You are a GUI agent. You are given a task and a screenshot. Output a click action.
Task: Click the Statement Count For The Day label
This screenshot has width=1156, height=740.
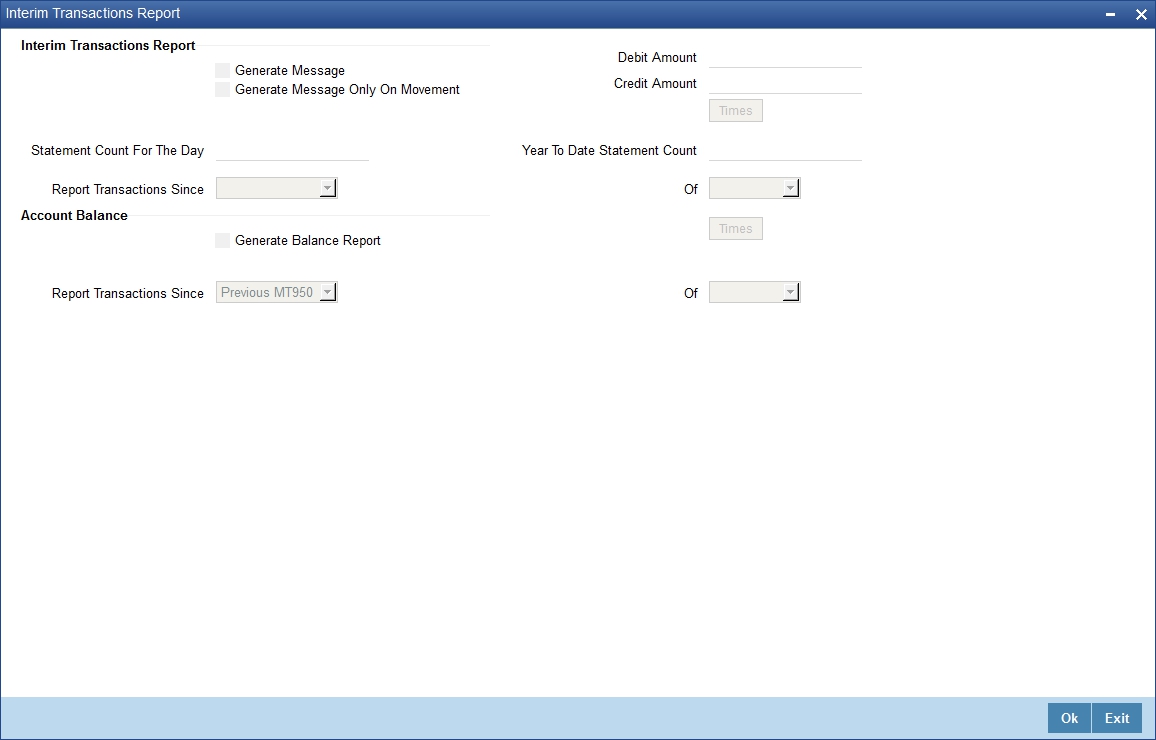click(x=117, y=150)
